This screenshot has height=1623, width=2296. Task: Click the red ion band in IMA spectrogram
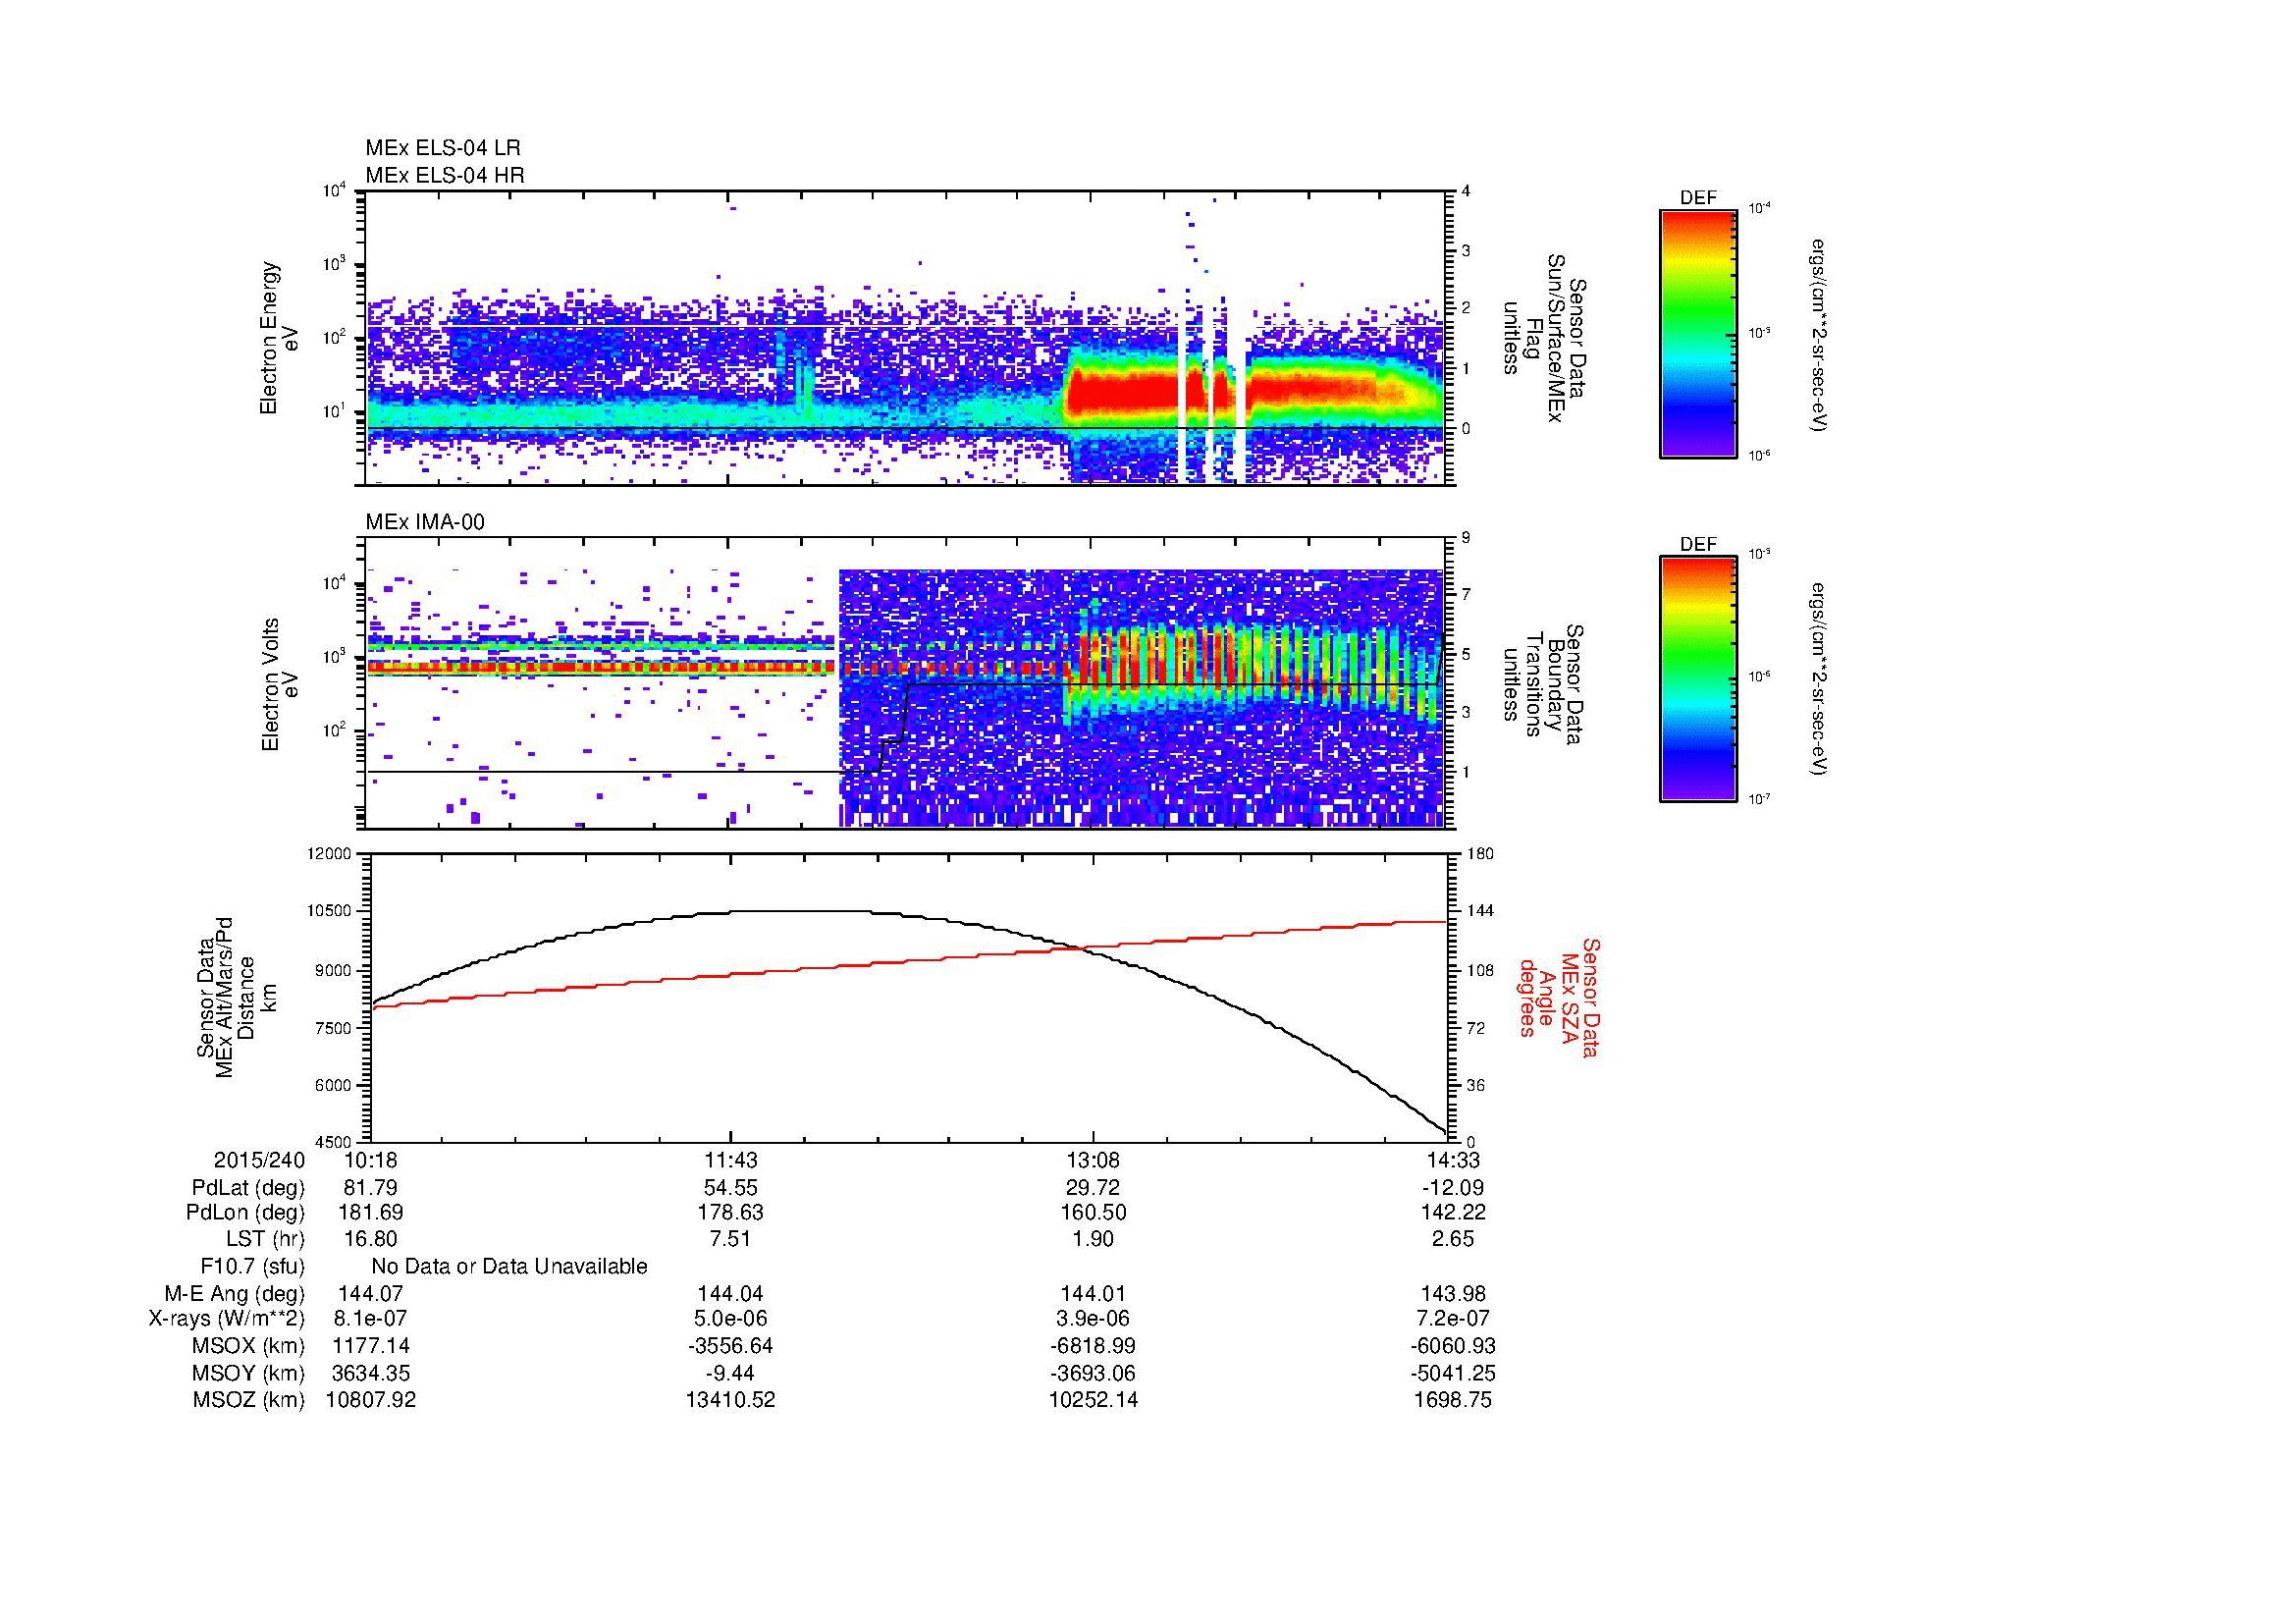pyautogui.click(x=600, y=666)
